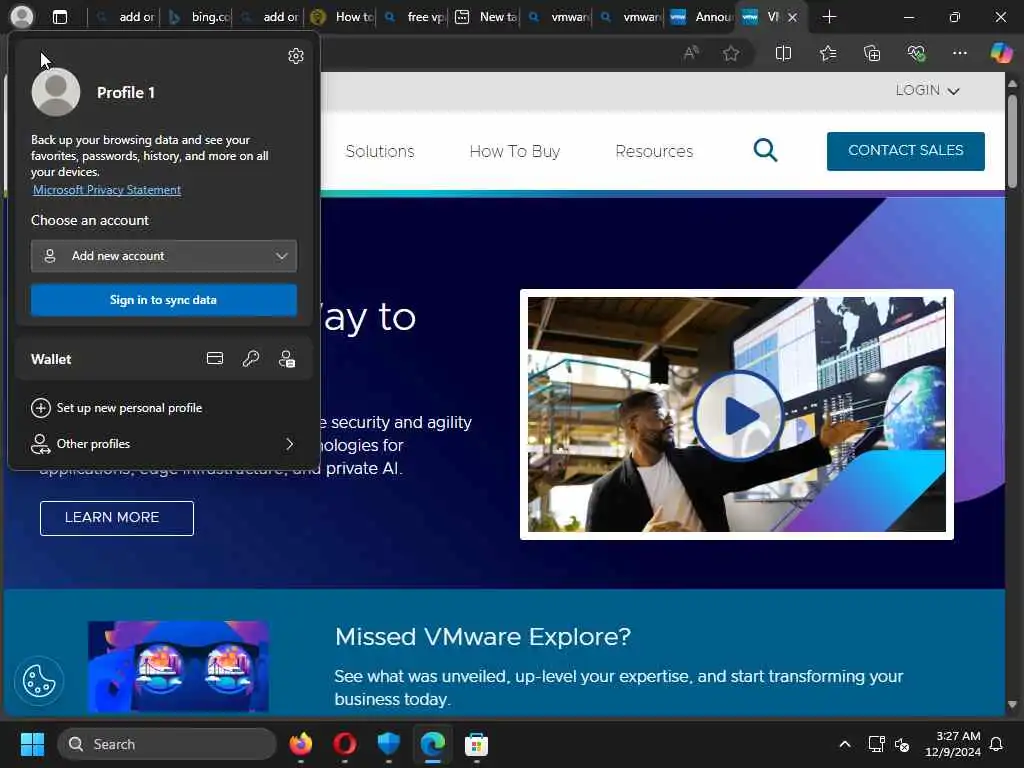Click the VMware site search magnifier
This screenshot has width=1024, height=768.
[765, 150]
